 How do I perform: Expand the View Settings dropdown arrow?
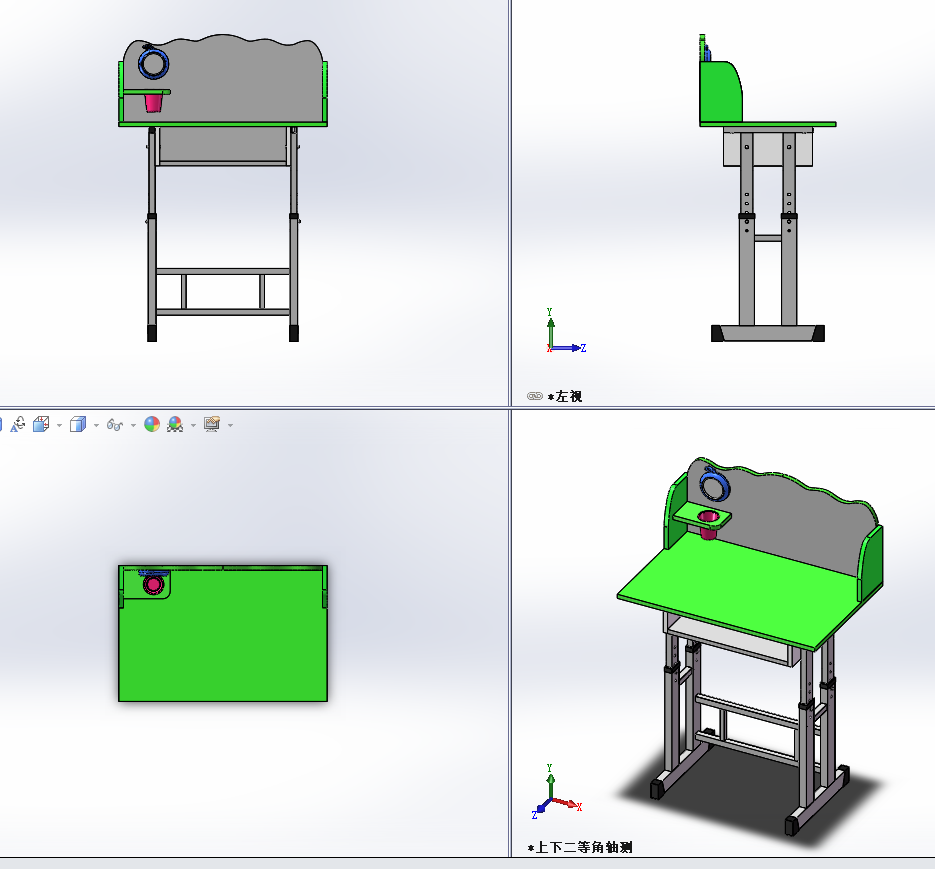(x=230, y=425)
